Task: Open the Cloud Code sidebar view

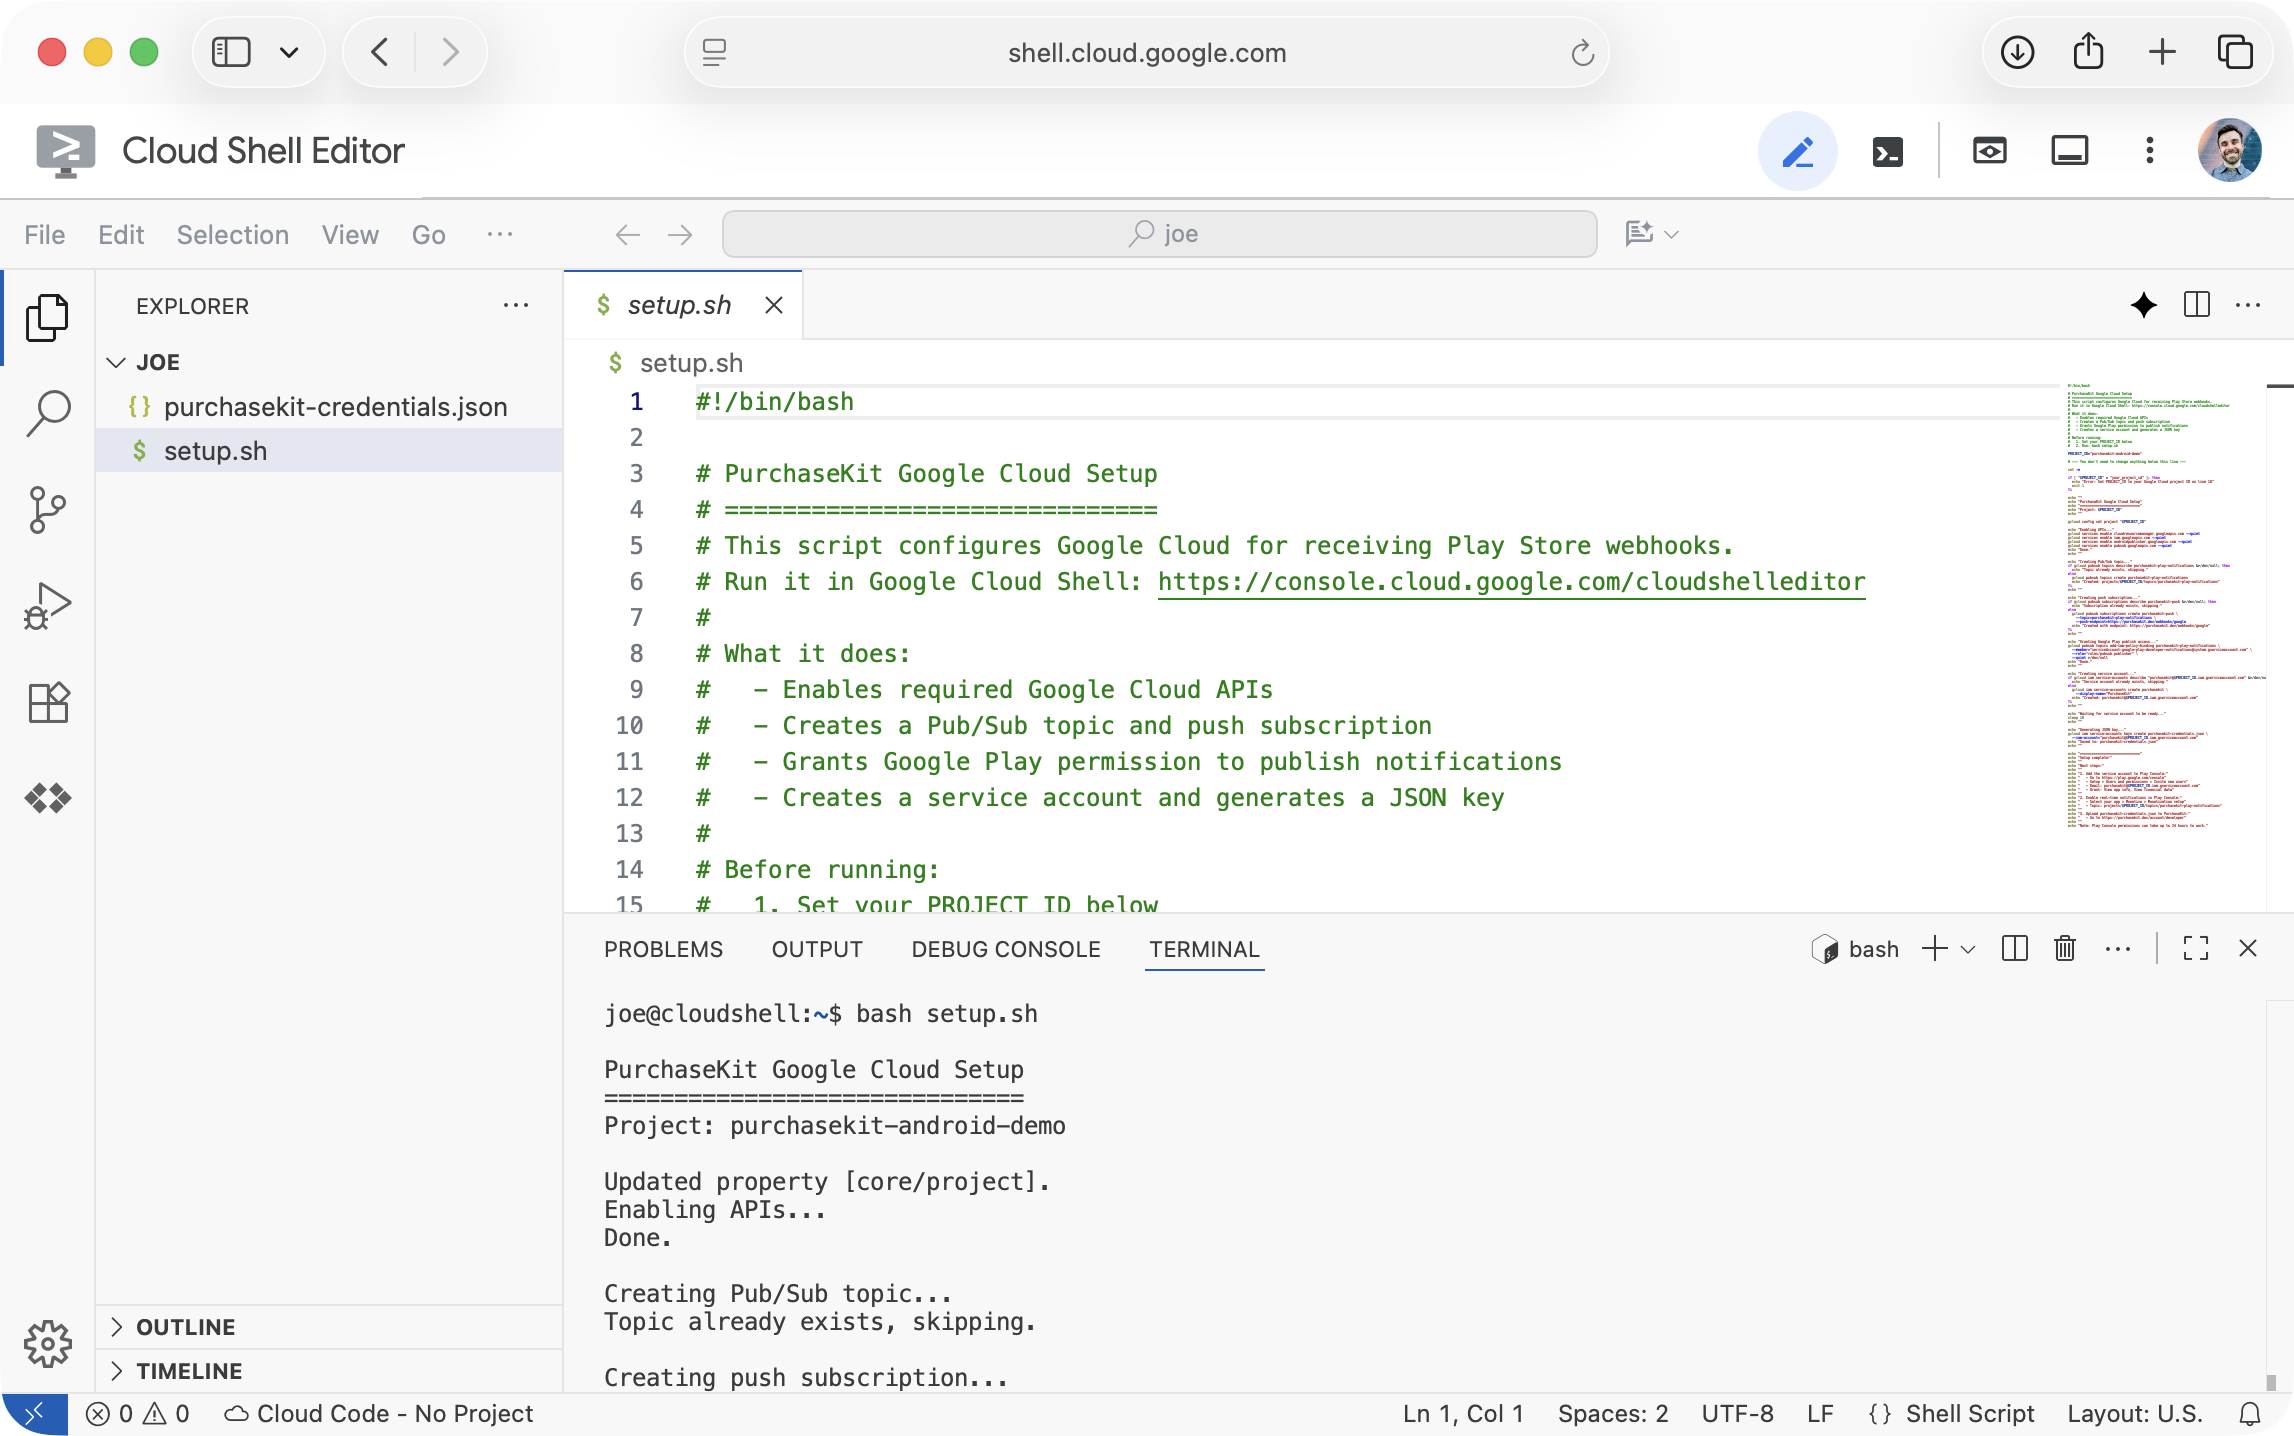Action: (x=47, y=797)
